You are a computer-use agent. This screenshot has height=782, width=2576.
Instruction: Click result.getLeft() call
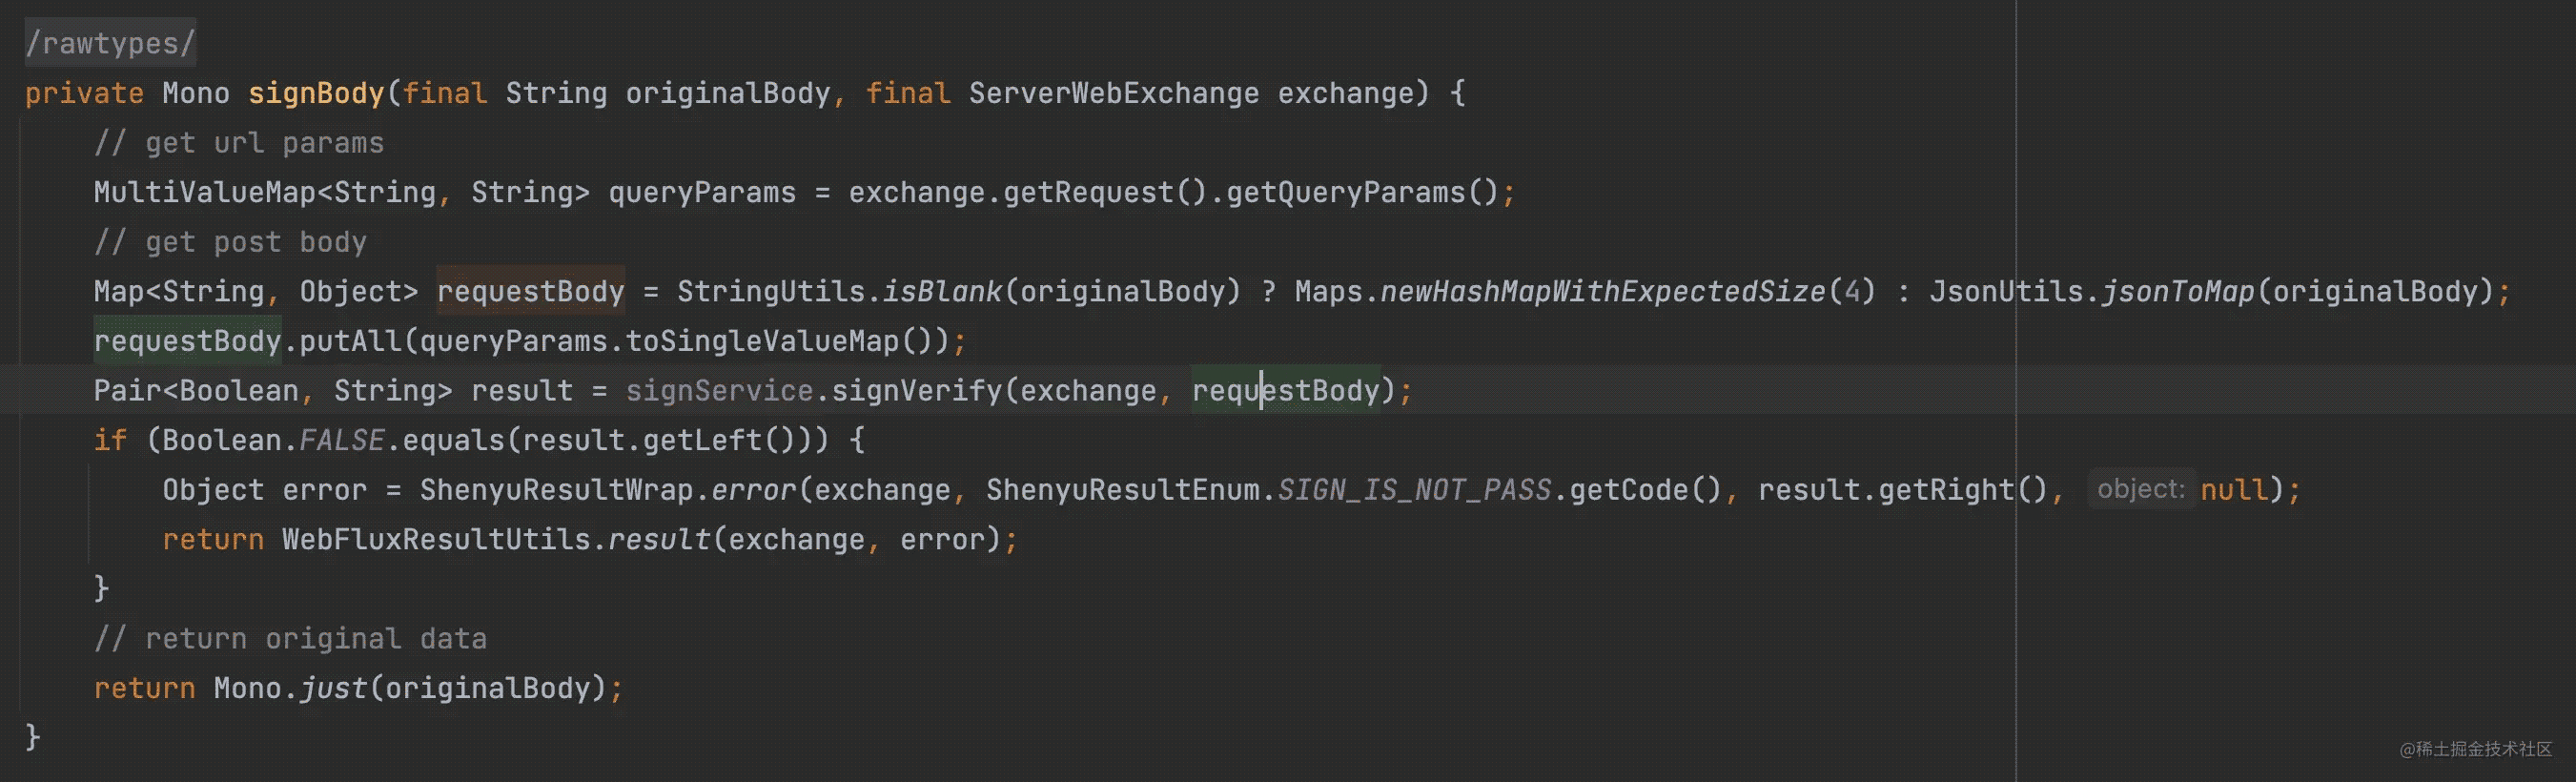[659, 440]
